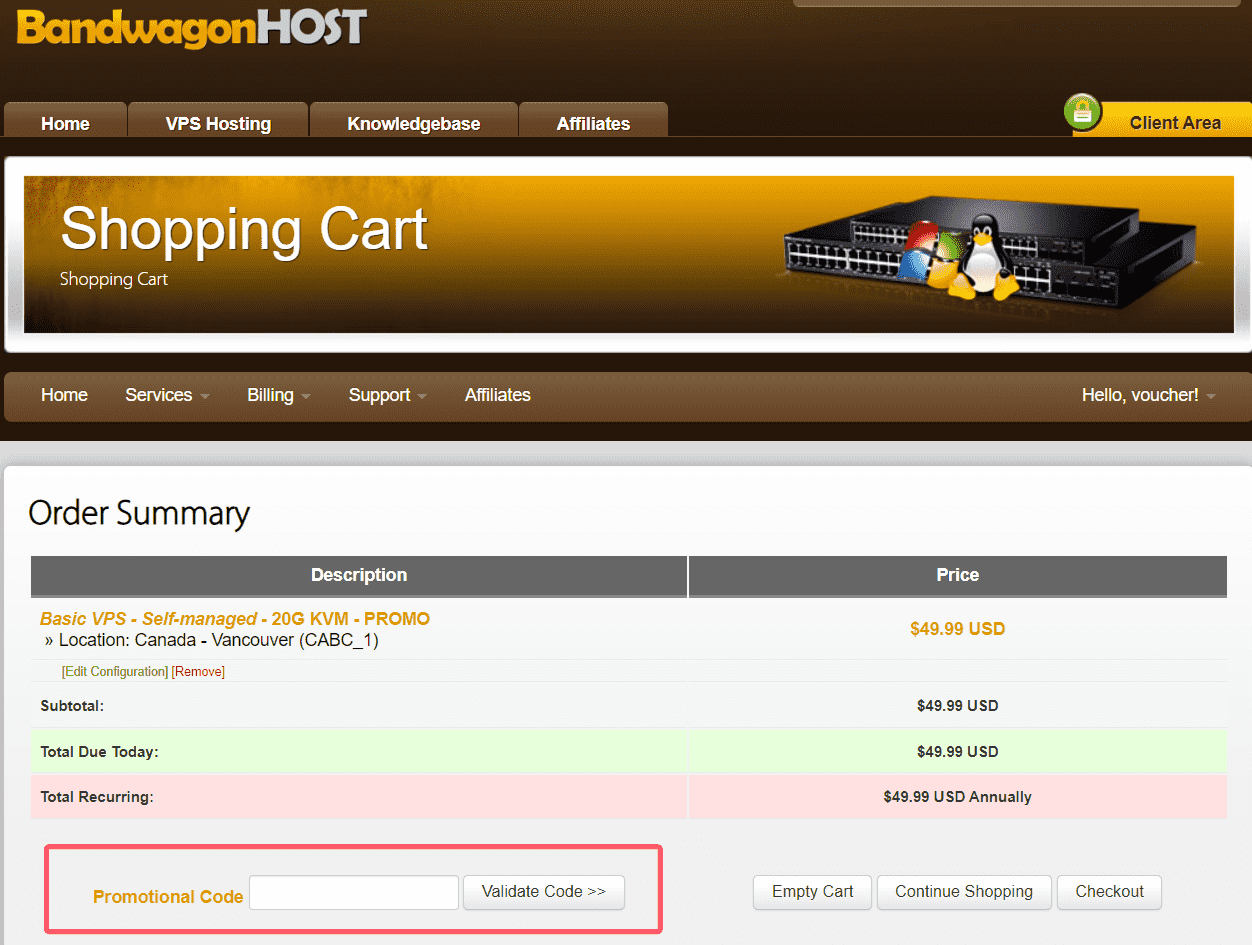Expand the Support dropdown menu
The height and width of the screenshot is (945, 1252).
point(388,395)
